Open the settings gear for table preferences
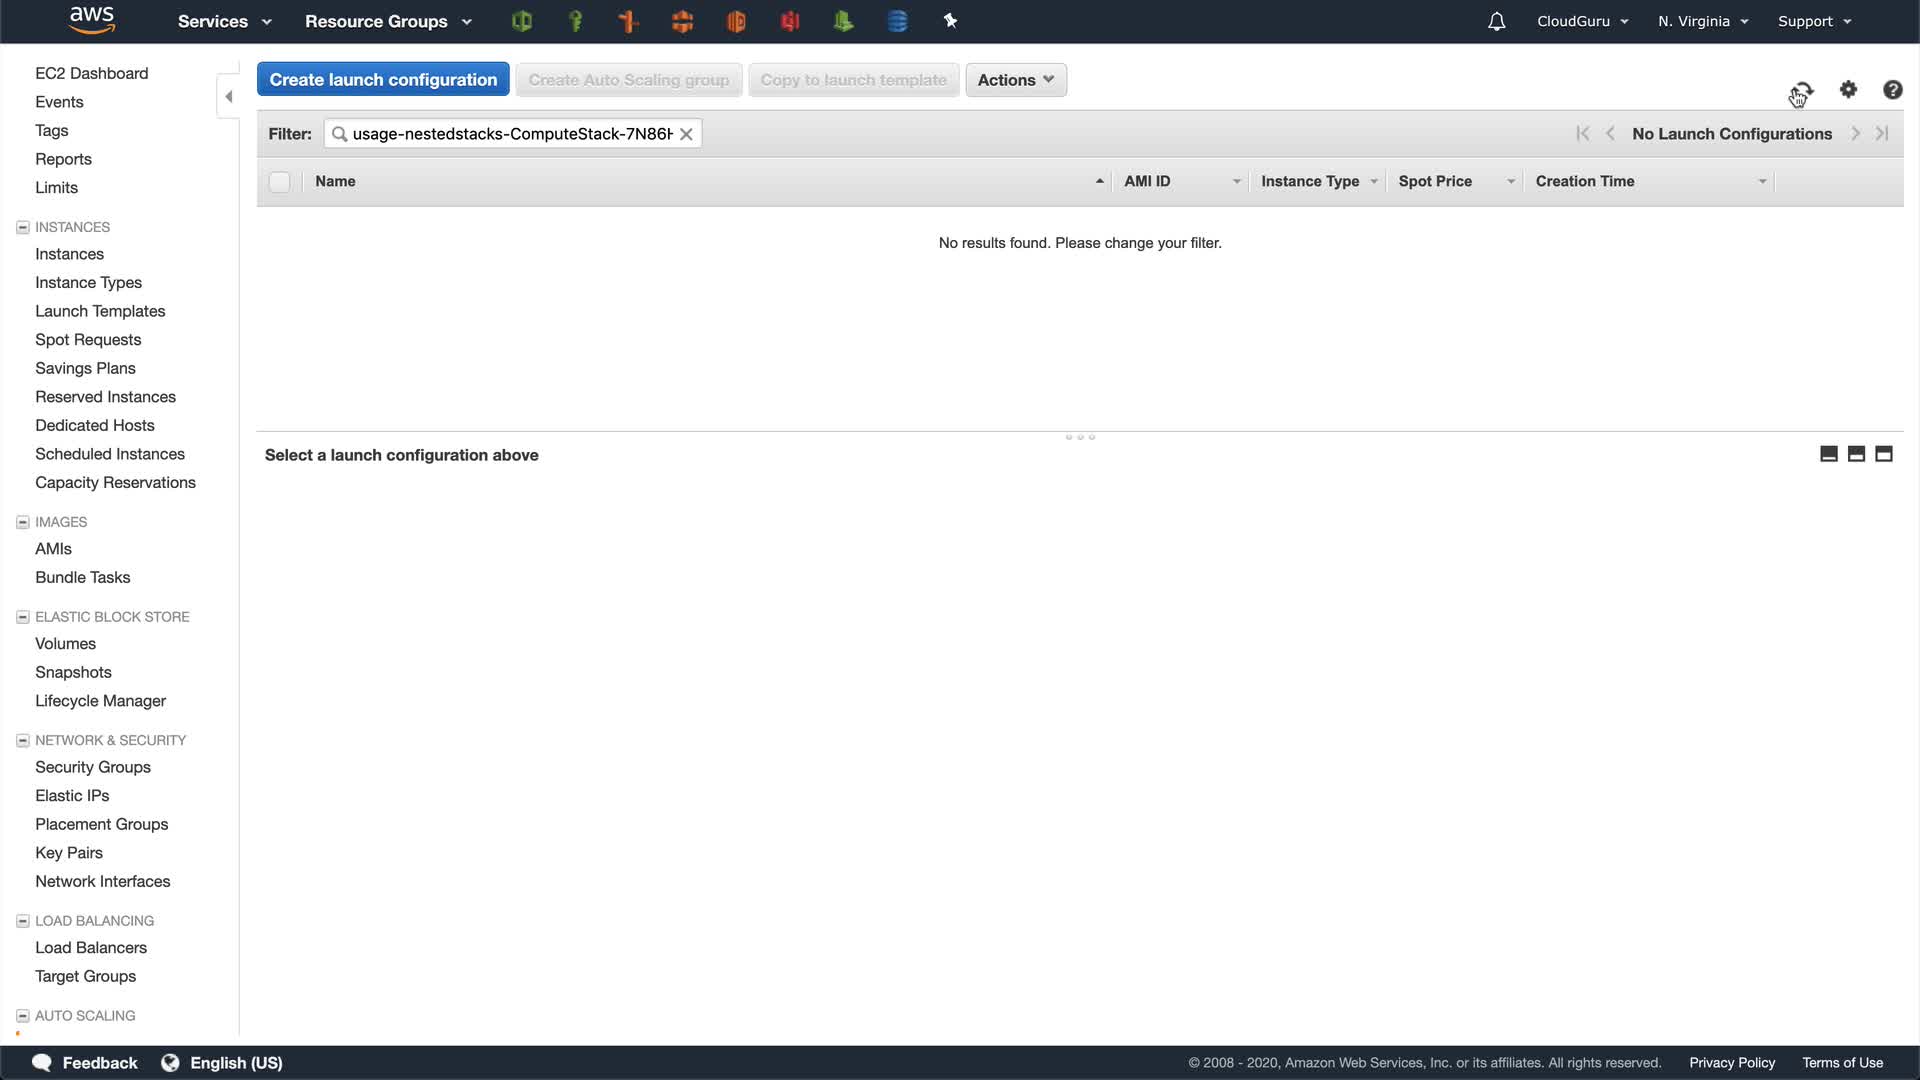 click(1848, 90)
